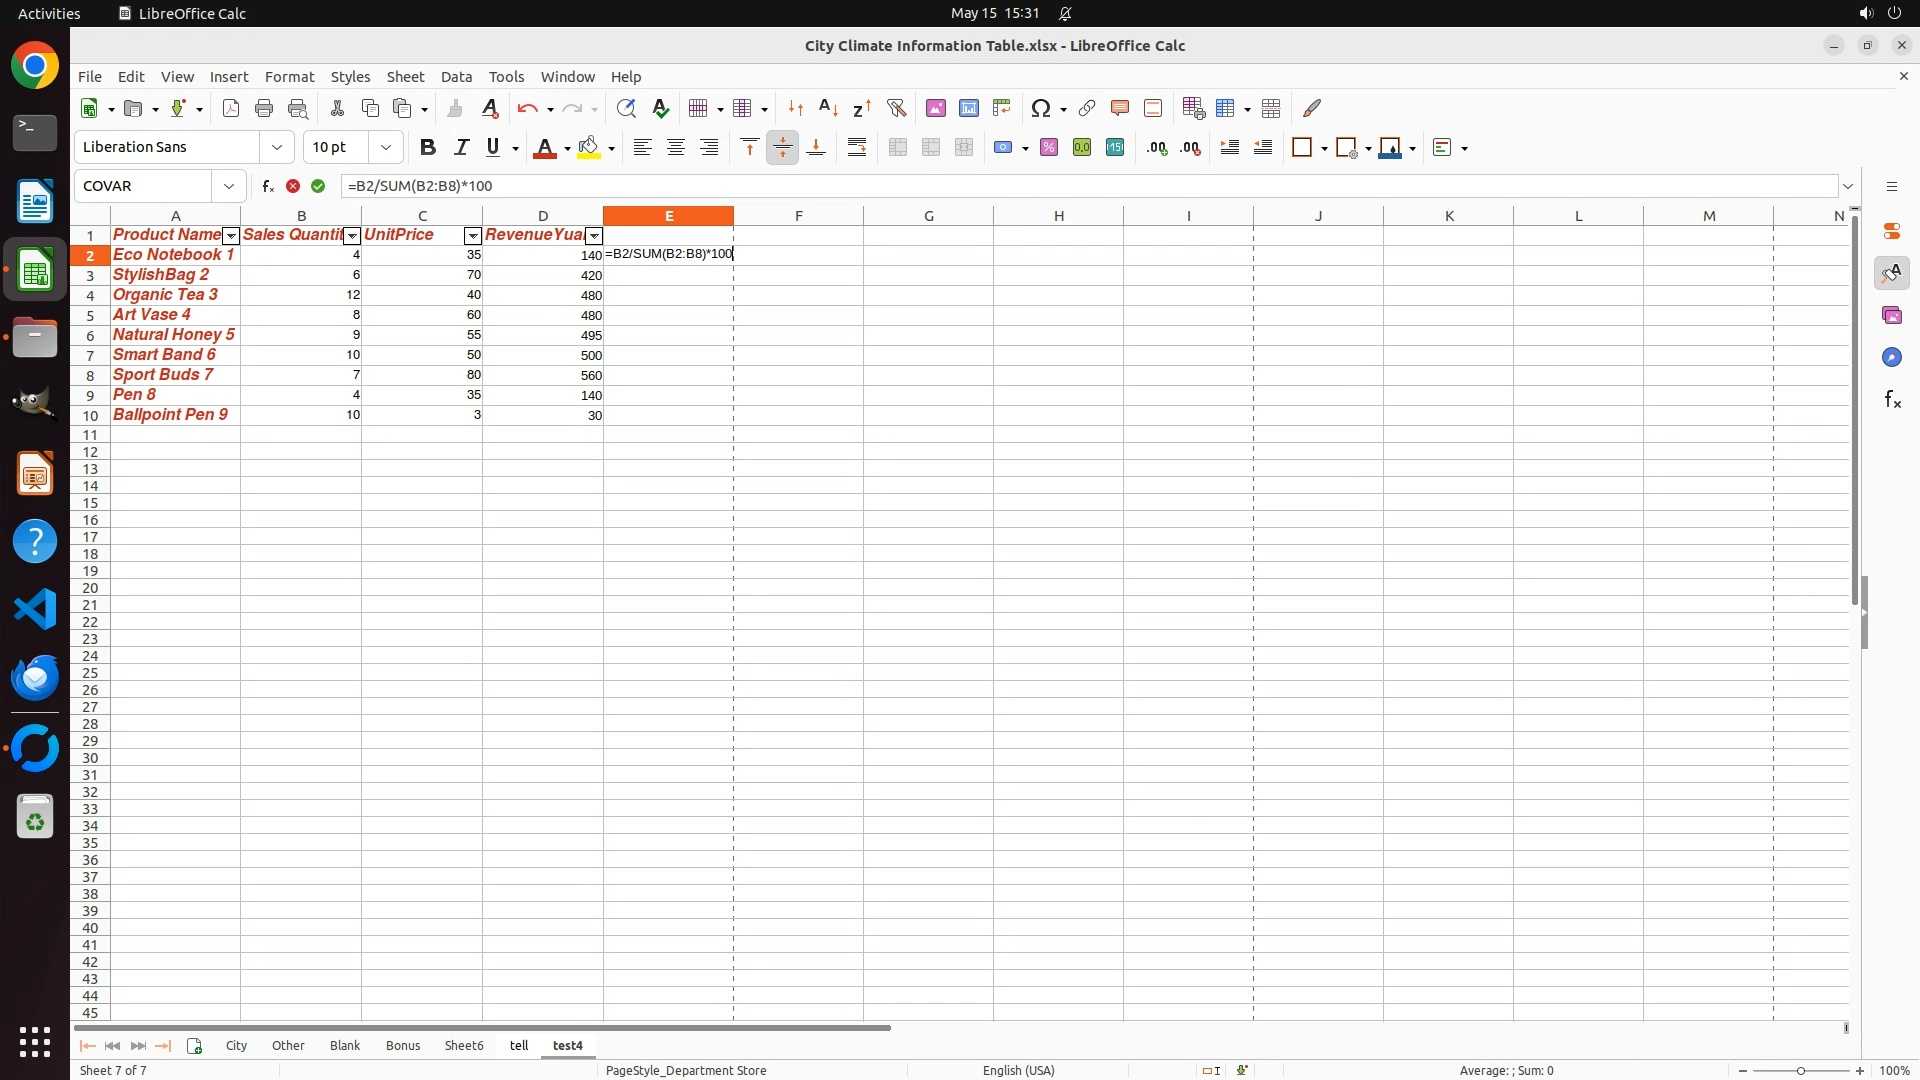Click the column G header
This screenshot has height=1080, width=1920.
coord(928,216)
